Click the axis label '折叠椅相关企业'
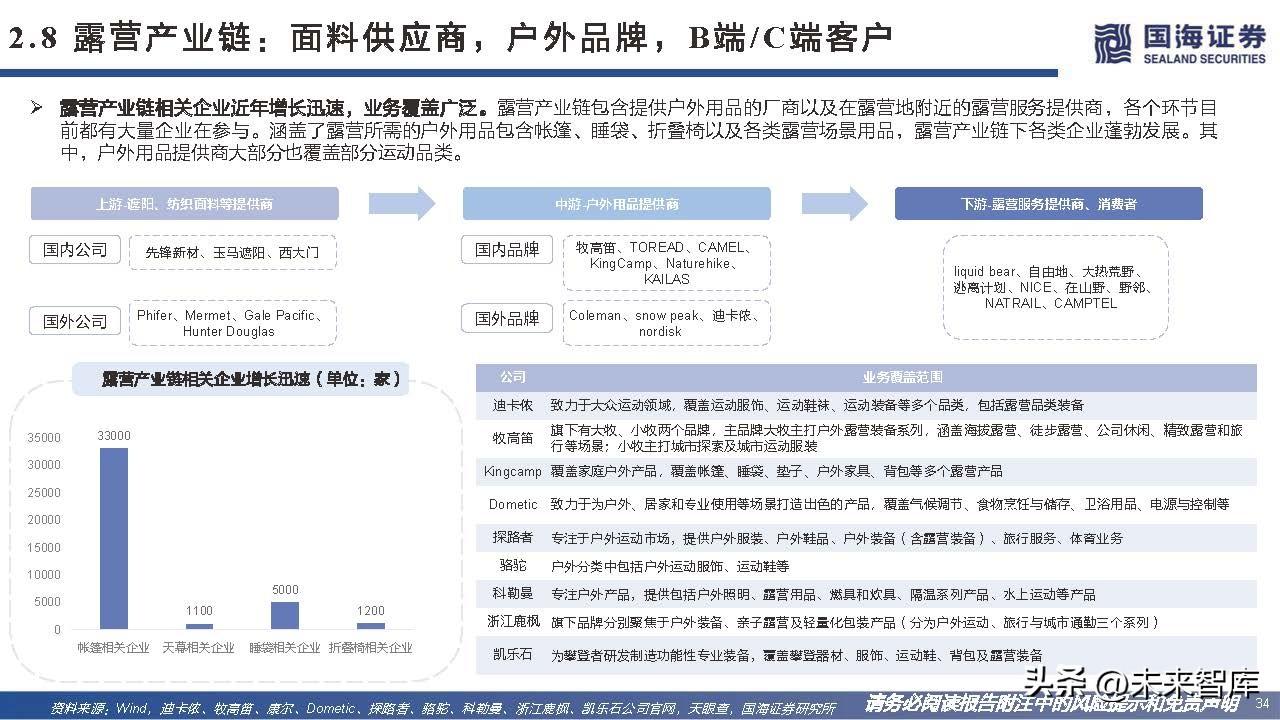This screenshot has width=1280, height=720. [x=371, y=648]
